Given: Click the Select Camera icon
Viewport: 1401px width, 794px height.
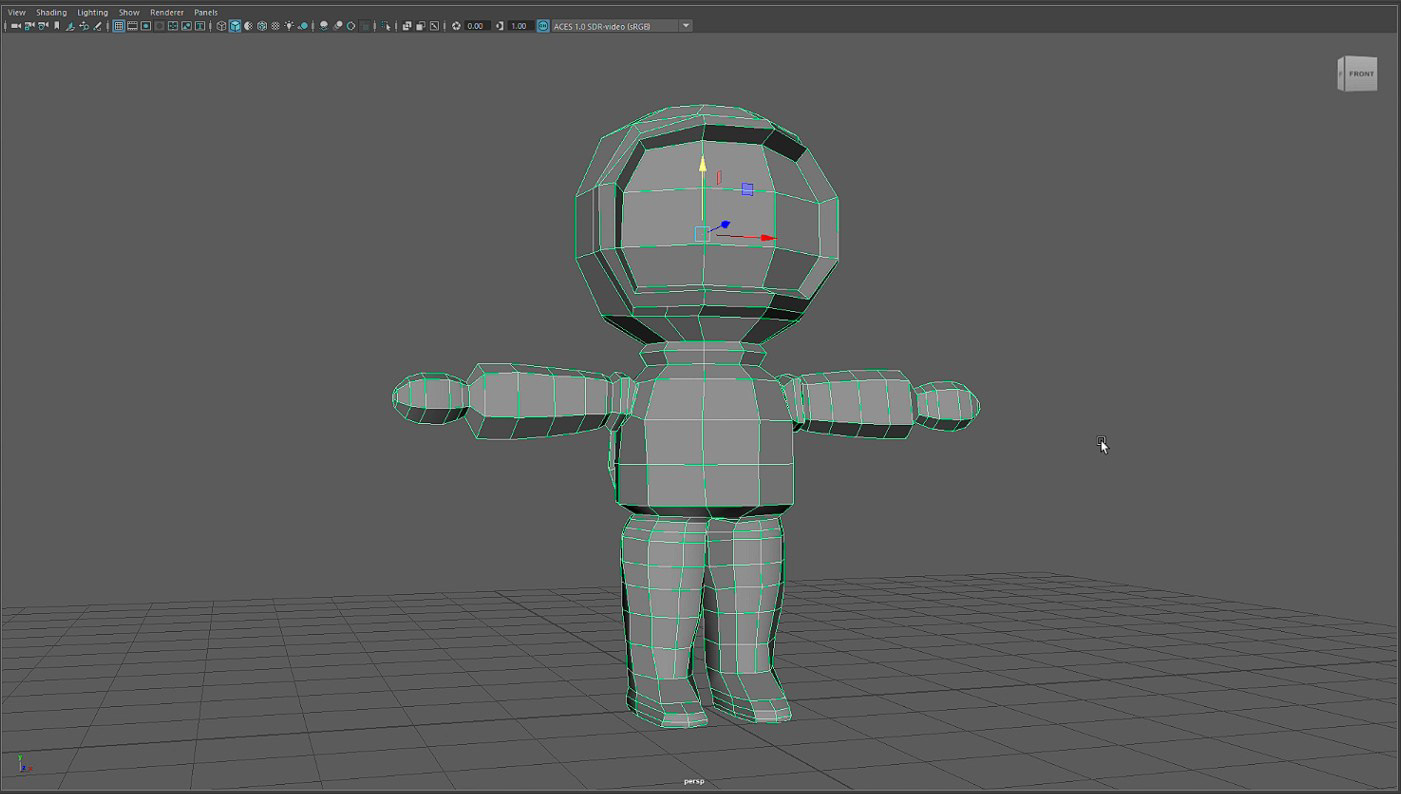Looking at the screenshot, I should (x=16, y=26).
